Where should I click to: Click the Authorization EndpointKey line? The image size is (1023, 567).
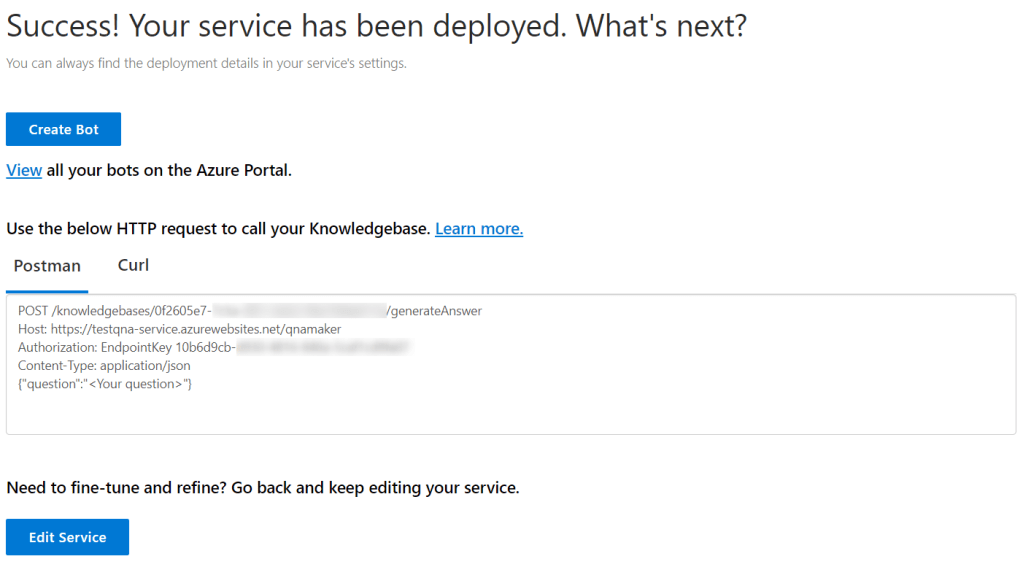point(125,347)
